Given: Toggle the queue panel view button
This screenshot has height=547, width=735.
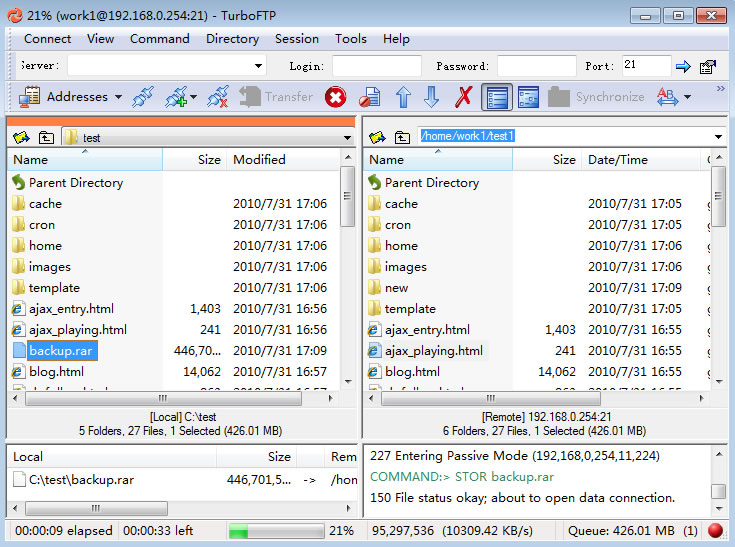Looking at the screenshot, I should point(528,97).
